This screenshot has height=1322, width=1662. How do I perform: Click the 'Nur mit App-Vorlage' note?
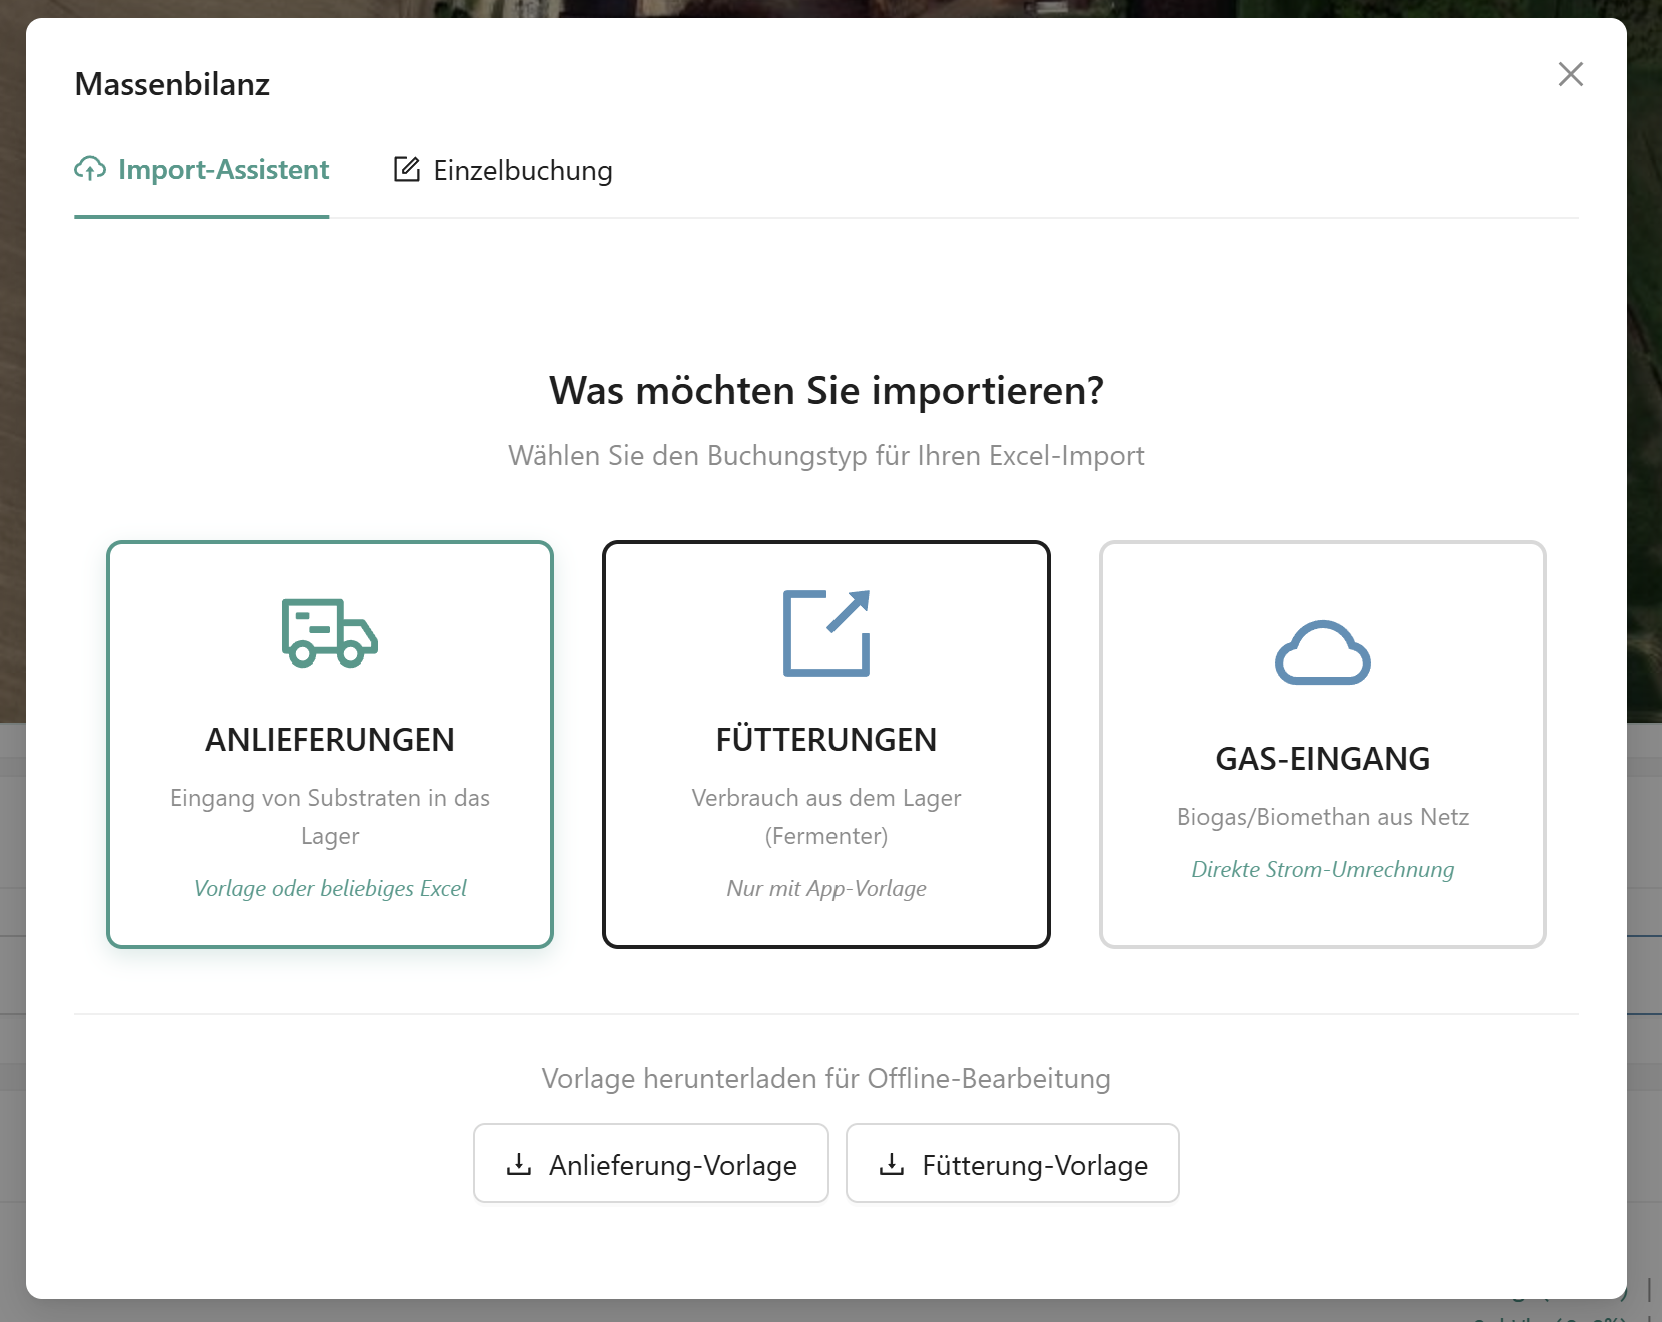[826, 888]
